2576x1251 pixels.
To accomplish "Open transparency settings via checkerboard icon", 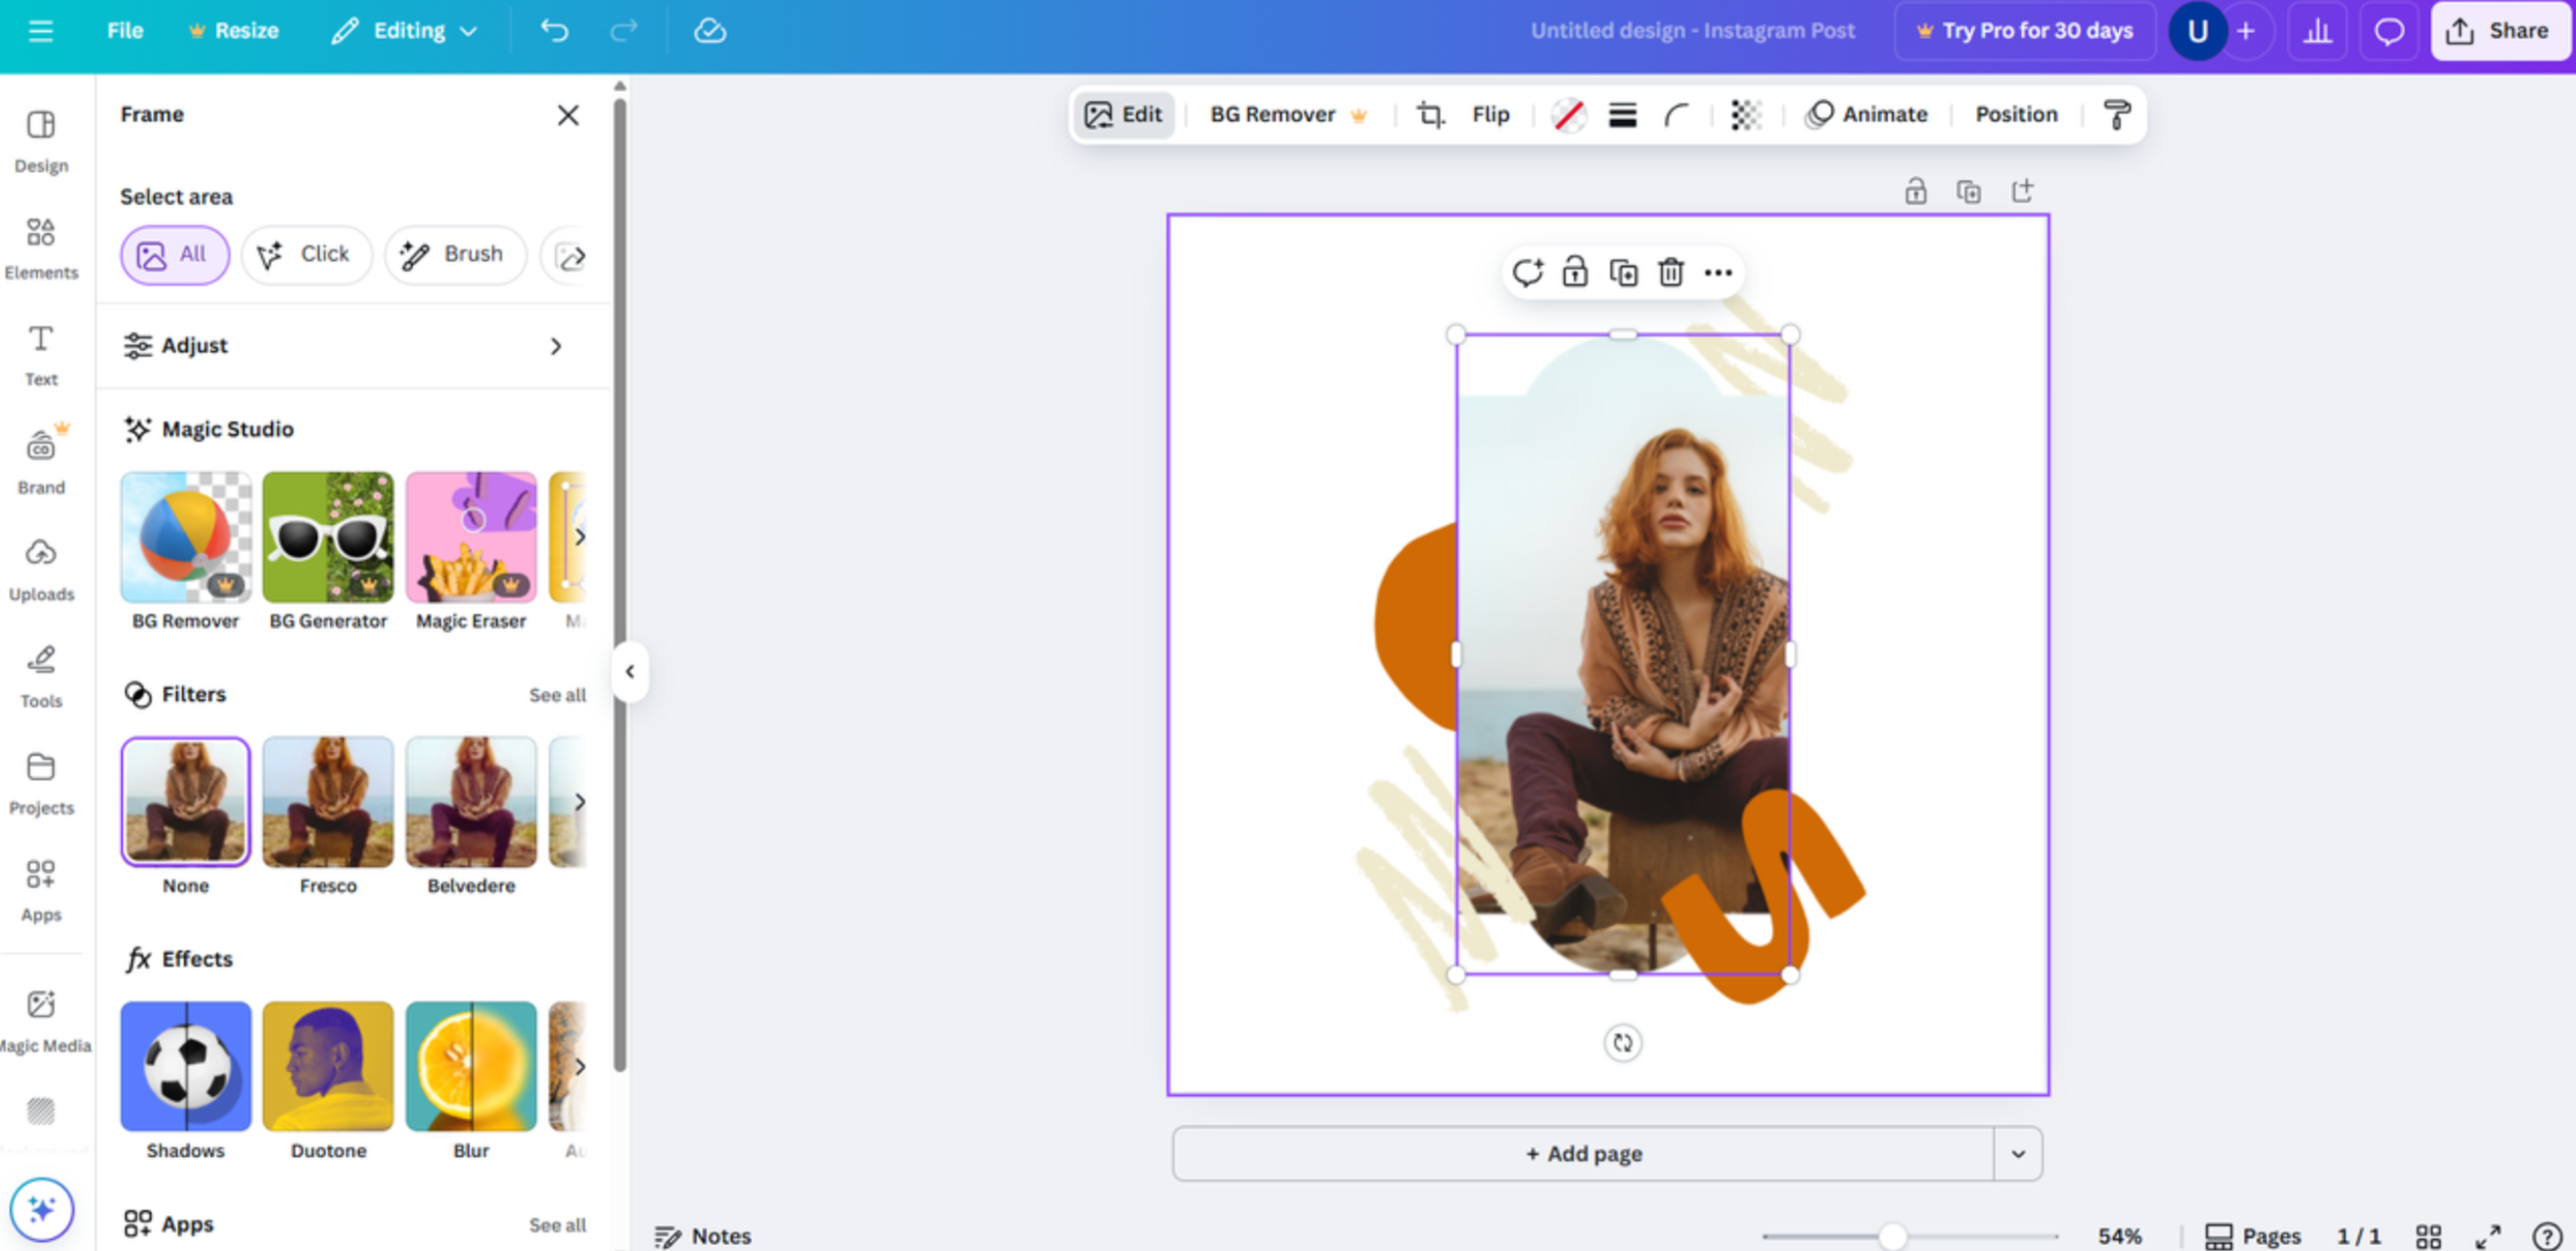I will [1744, 114].
